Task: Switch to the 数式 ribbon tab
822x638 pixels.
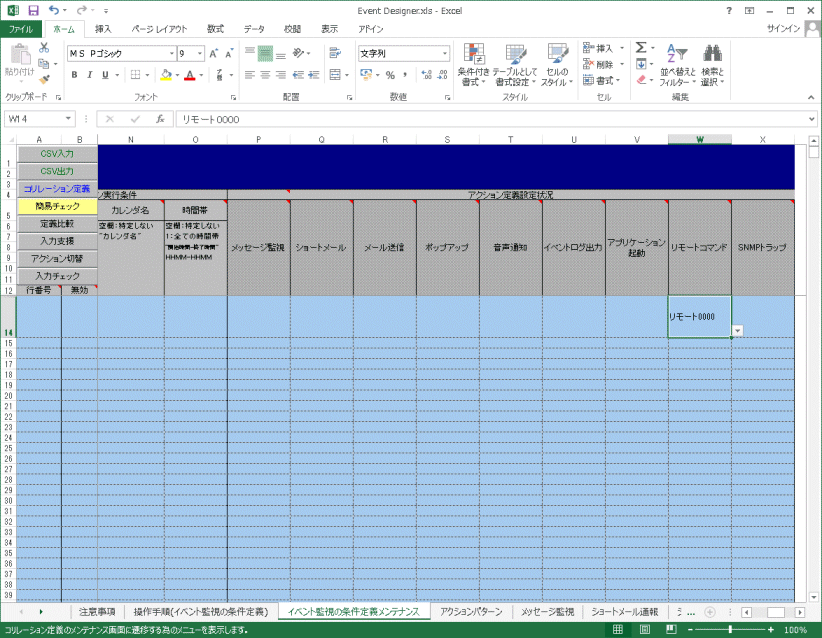Action: pos(215,29)
